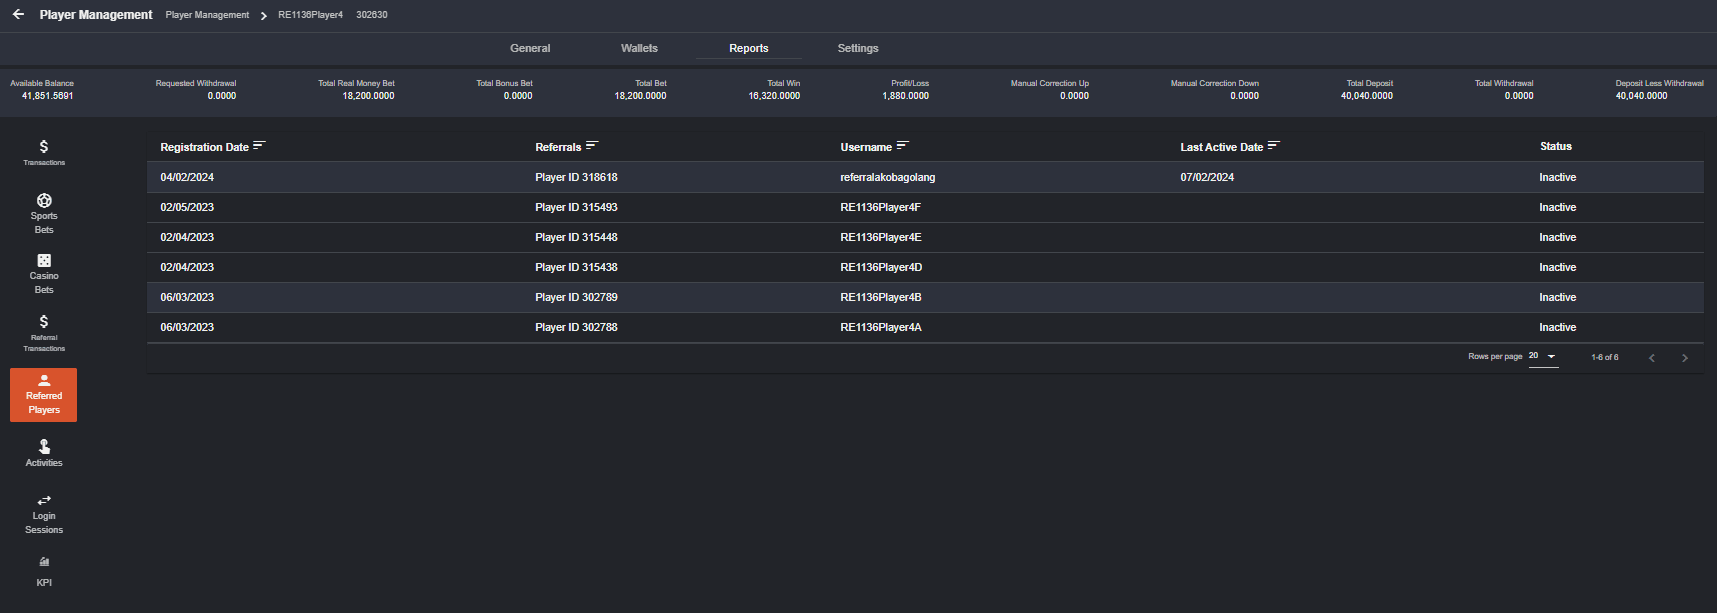Sort by Username column filter icon
Viewport: 1717px width, 613px height.
click(902, 146)
